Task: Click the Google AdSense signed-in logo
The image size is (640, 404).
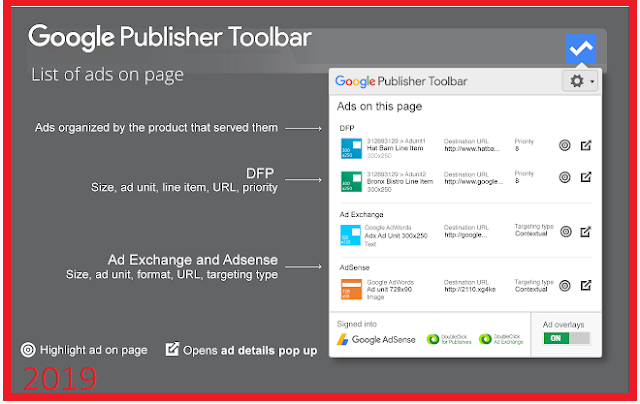Action: pyautogui.click(x=376, y=340)
